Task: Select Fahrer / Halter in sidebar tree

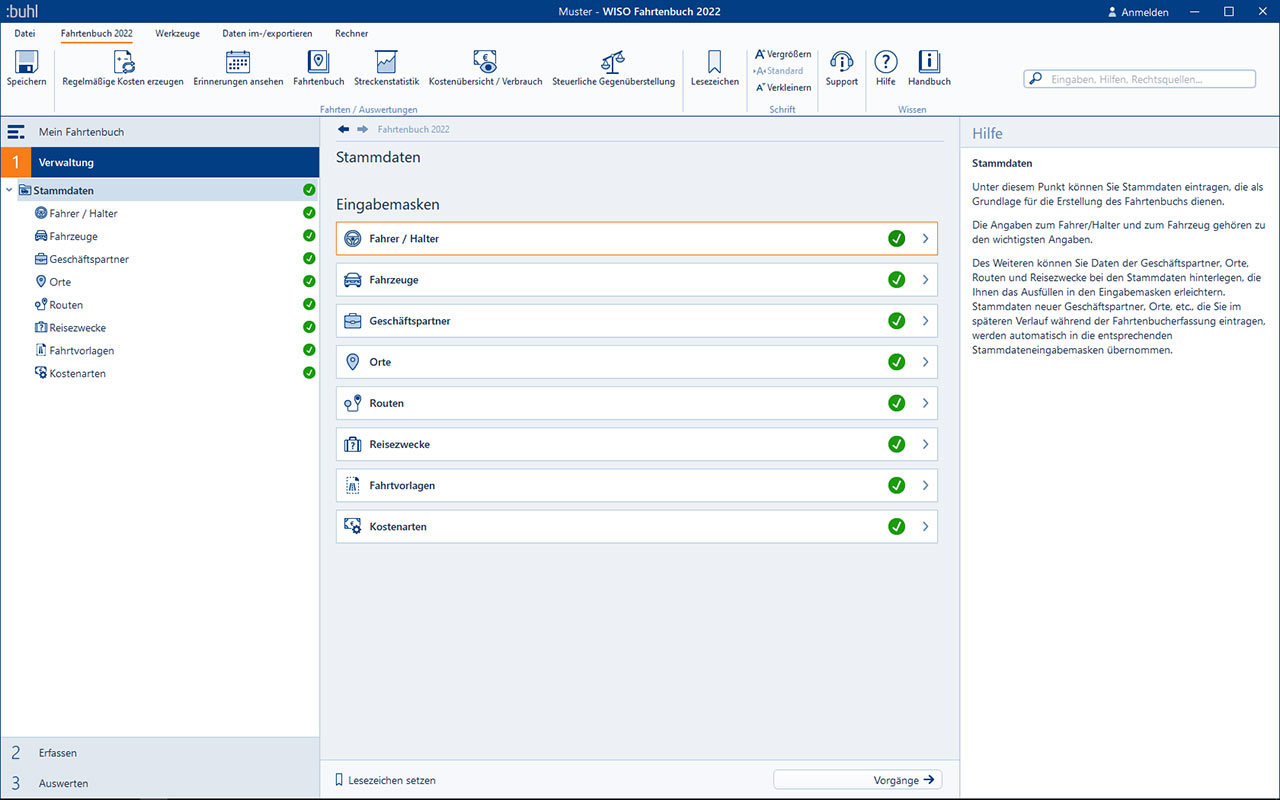Action: coord(84,213)
